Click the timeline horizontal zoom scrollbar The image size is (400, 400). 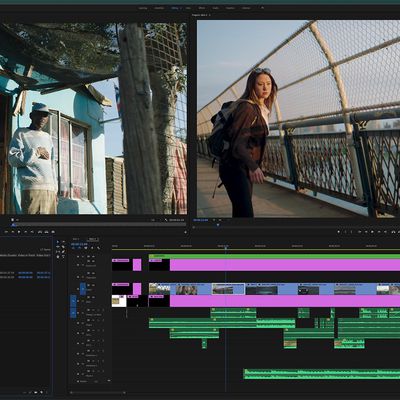point(97,393)
